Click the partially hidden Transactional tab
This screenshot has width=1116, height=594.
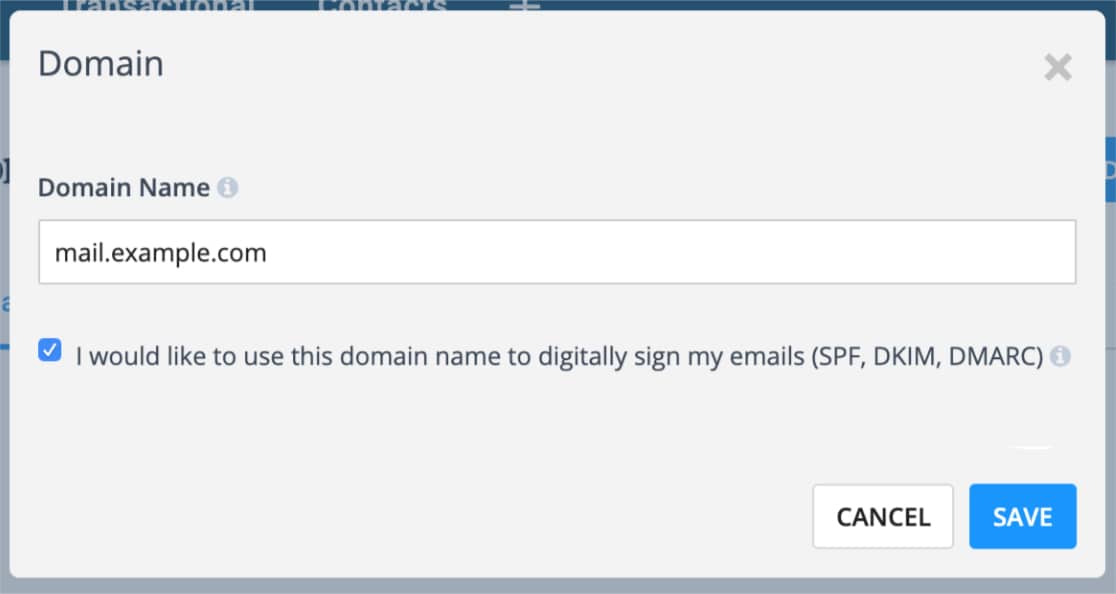[158, 6]
